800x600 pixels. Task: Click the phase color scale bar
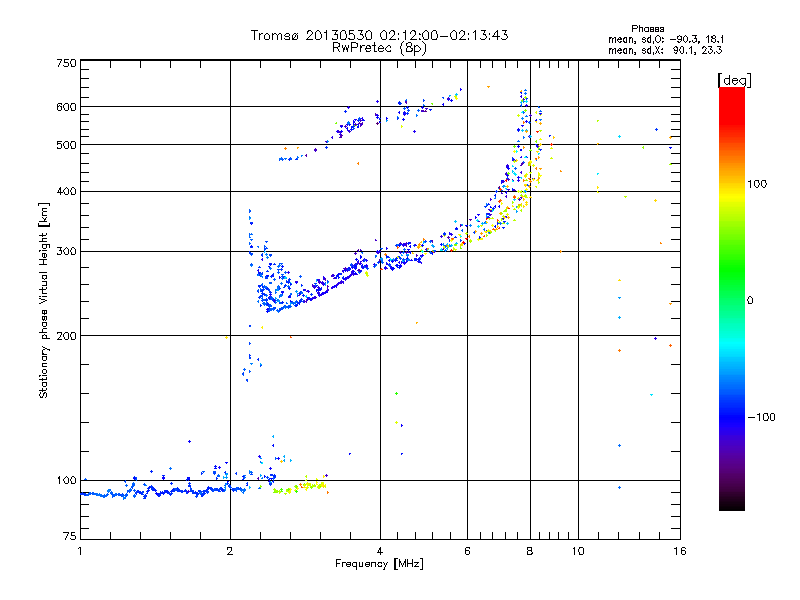tap(732, 299)
